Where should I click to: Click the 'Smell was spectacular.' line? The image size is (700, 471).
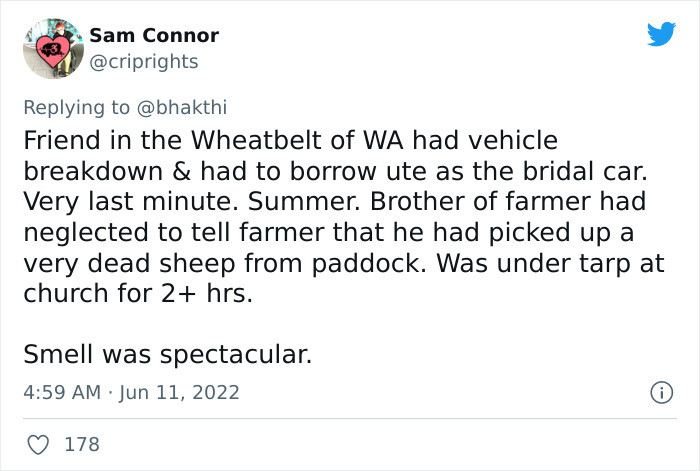coord(167,355)
